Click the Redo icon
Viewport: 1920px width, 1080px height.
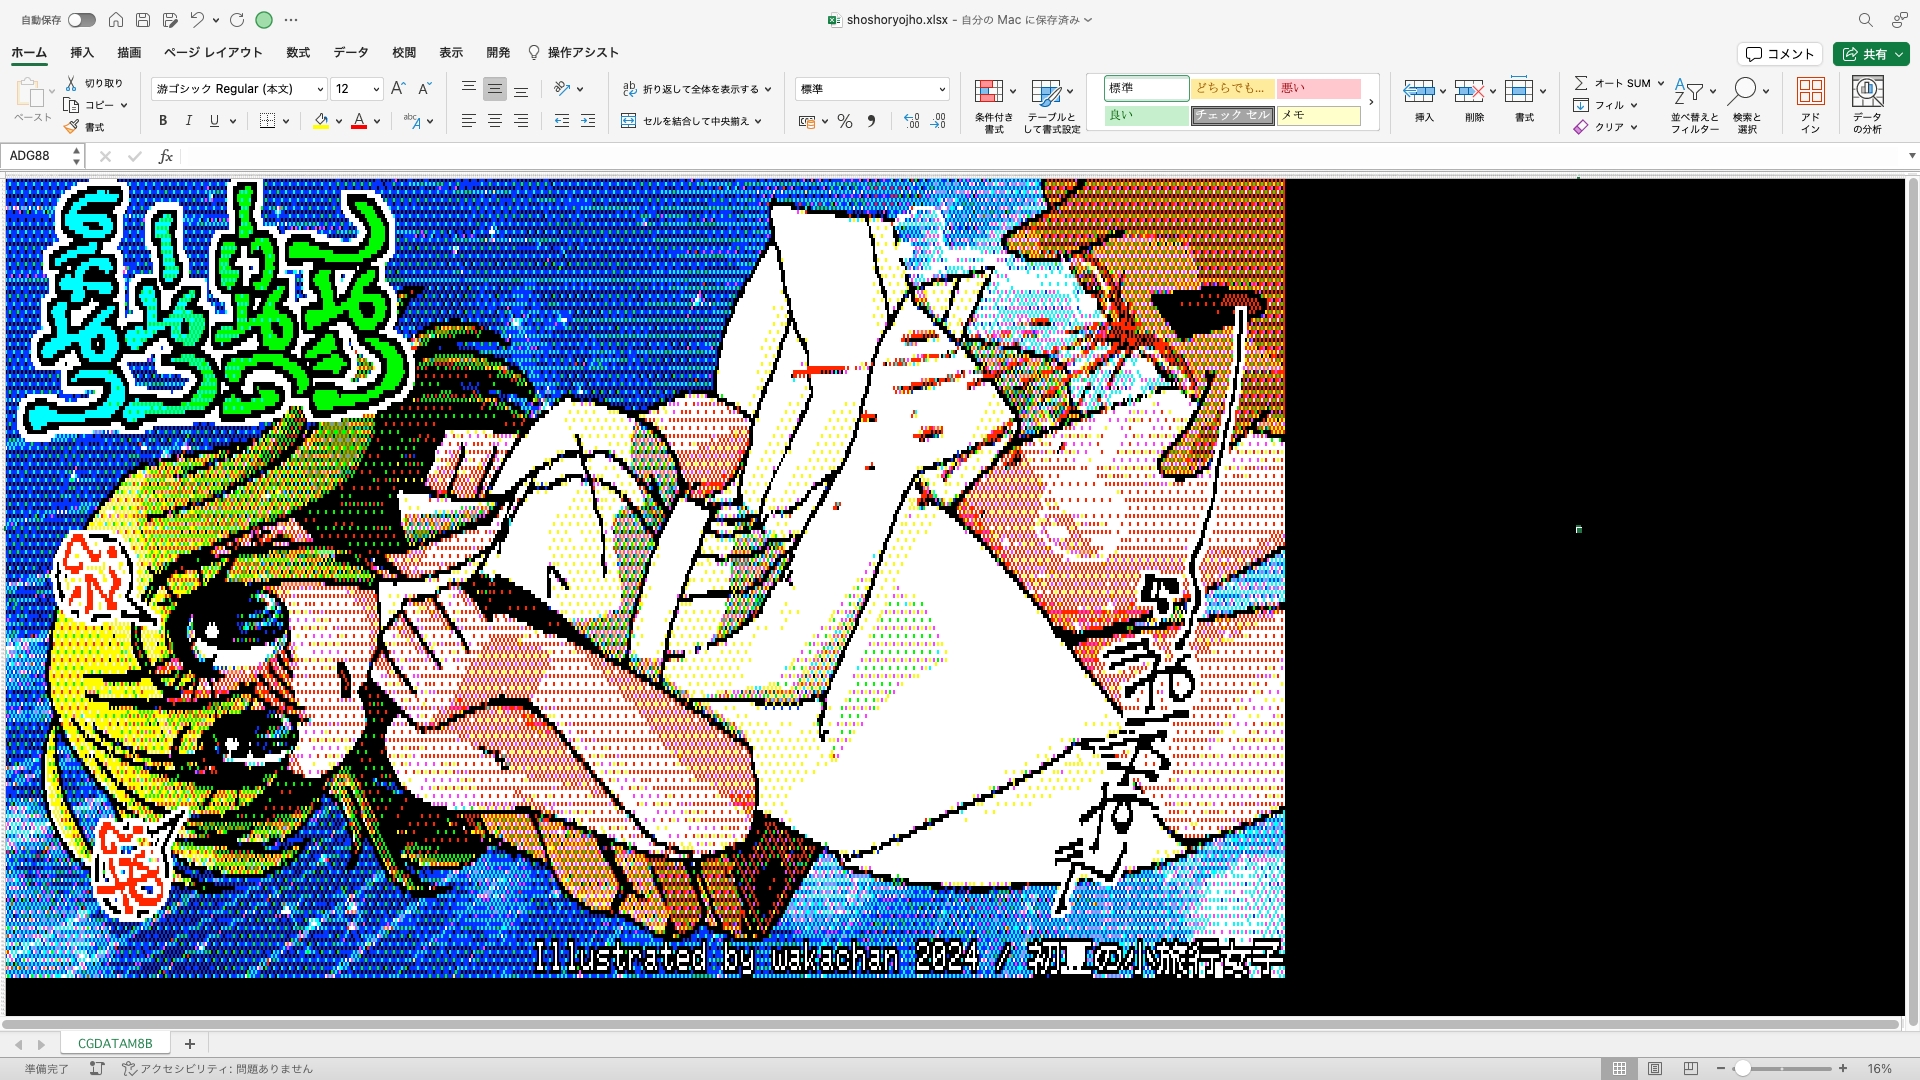tap(237, 20)
